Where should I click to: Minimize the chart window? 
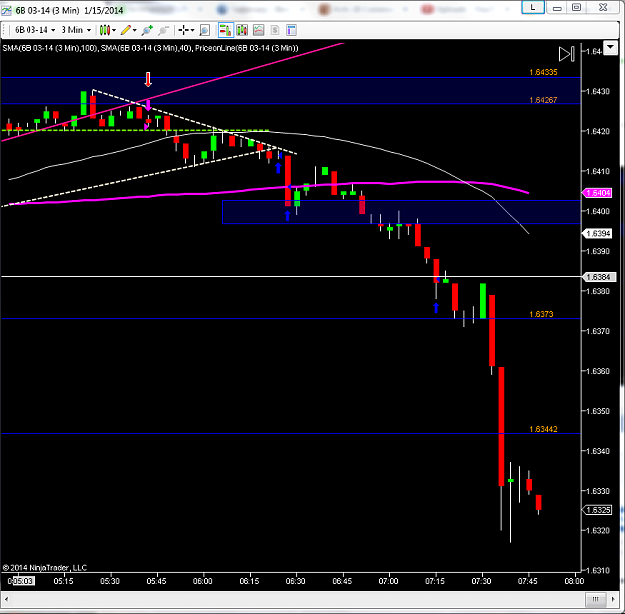[557, 7]
